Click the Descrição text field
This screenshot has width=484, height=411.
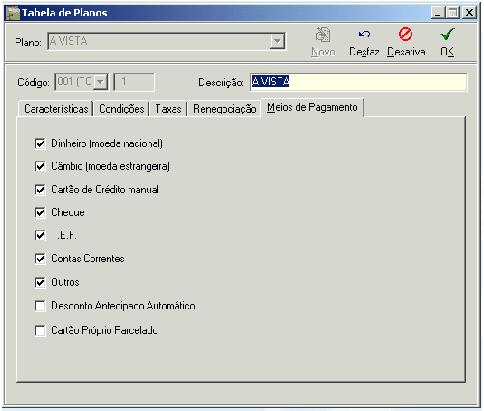[358, 82]
